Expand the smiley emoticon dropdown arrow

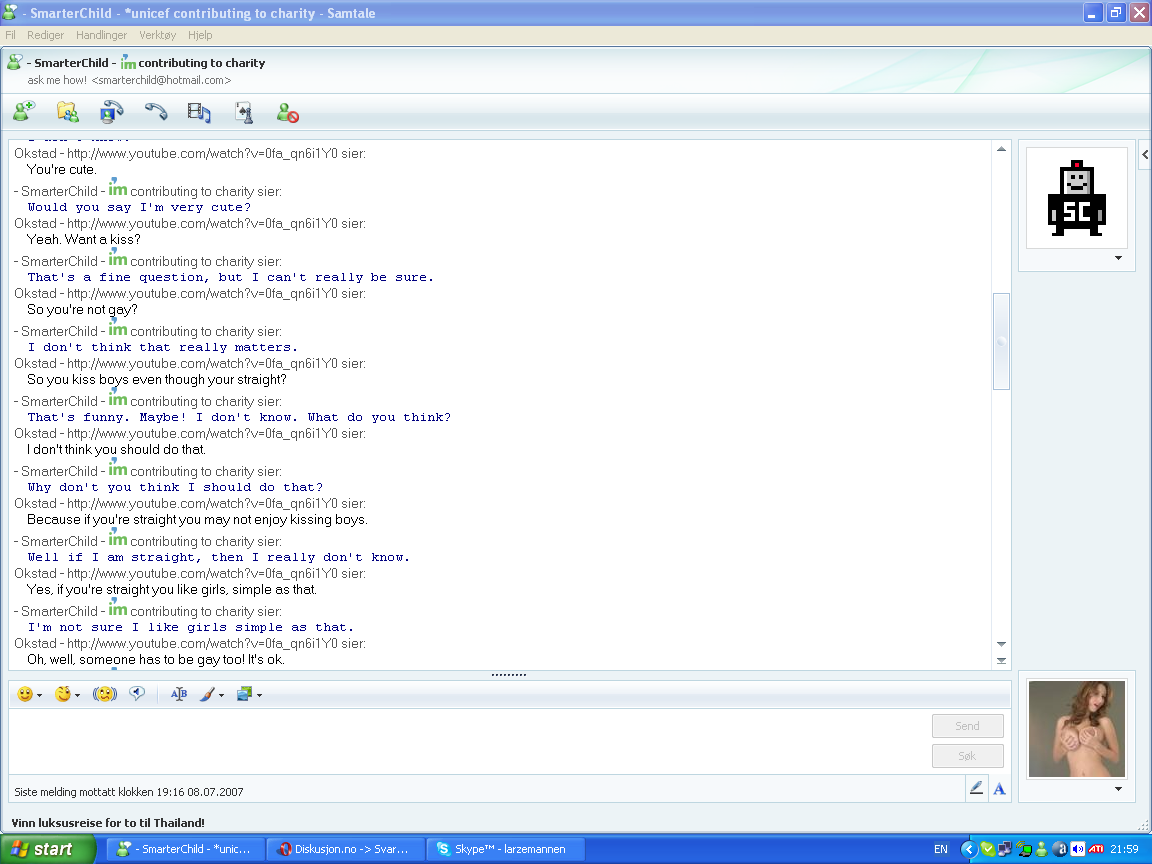pos(40,695)
